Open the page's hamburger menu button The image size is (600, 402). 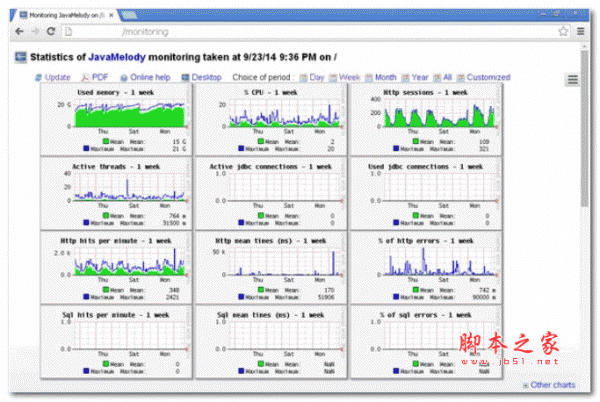[572, 80]
